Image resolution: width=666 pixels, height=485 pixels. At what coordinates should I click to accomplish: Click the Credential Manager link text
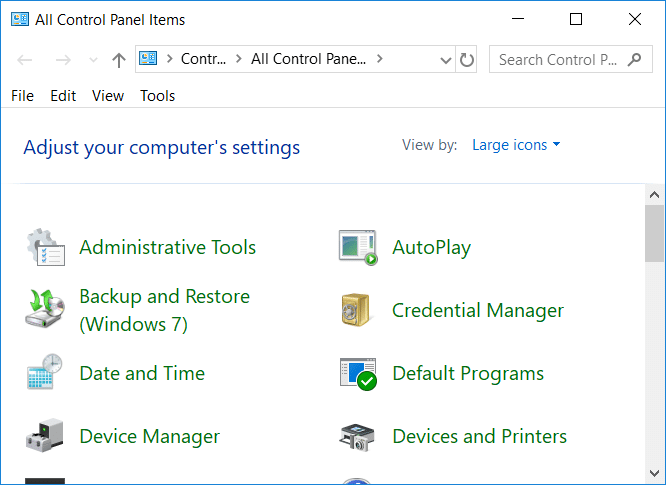click(478, 310)
